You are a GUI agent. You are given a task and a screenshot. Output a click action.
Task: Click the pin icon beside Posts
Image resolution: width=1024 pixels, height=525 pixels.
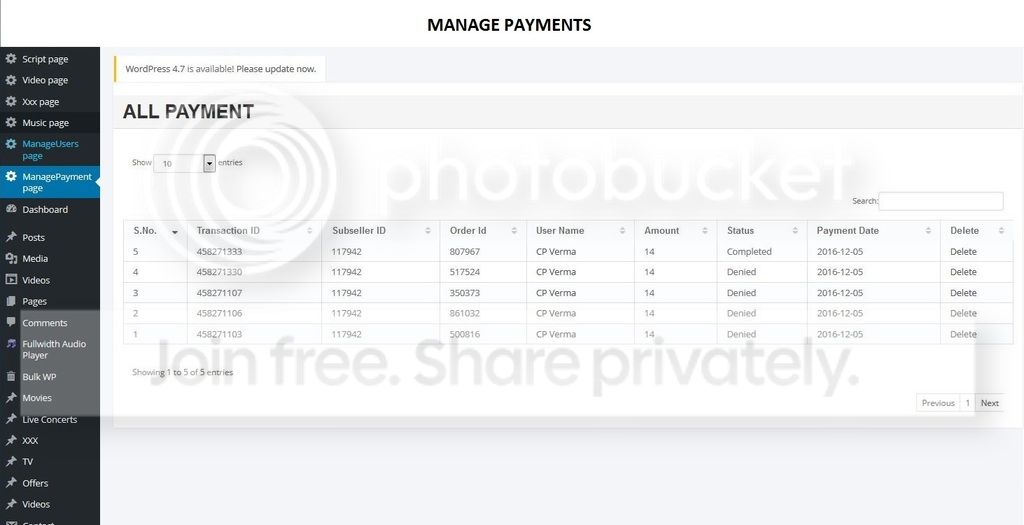(10, 237)
